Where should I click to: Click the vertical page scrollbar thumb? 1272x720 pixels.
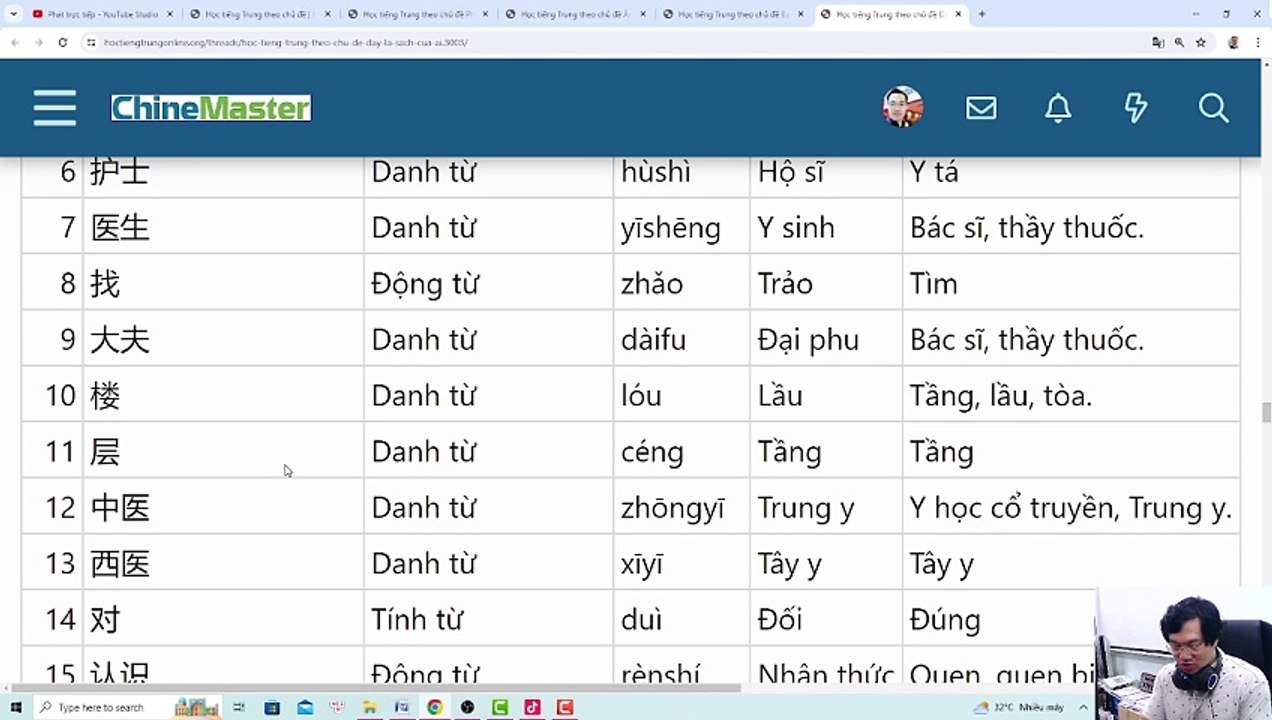click(x=1266, y=413)
